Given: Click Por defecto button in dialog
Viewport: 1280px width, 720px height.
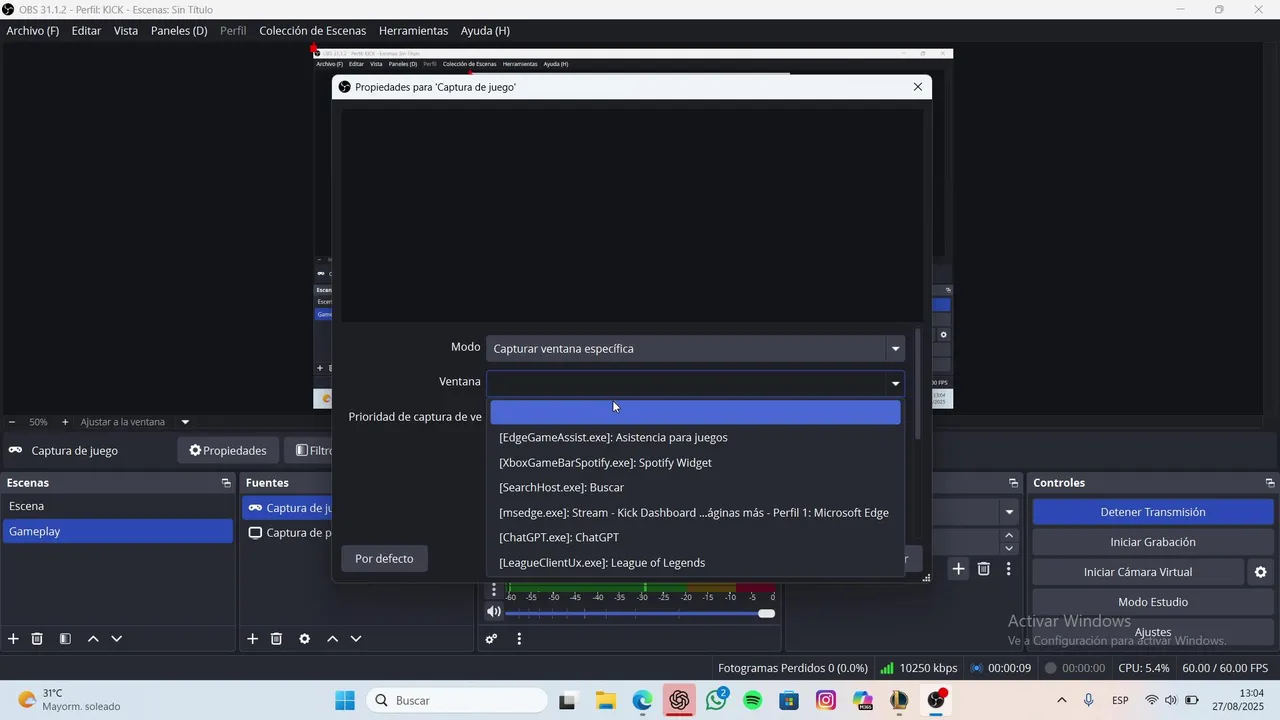Looking at the screenshot, I should tap(384, 559).
